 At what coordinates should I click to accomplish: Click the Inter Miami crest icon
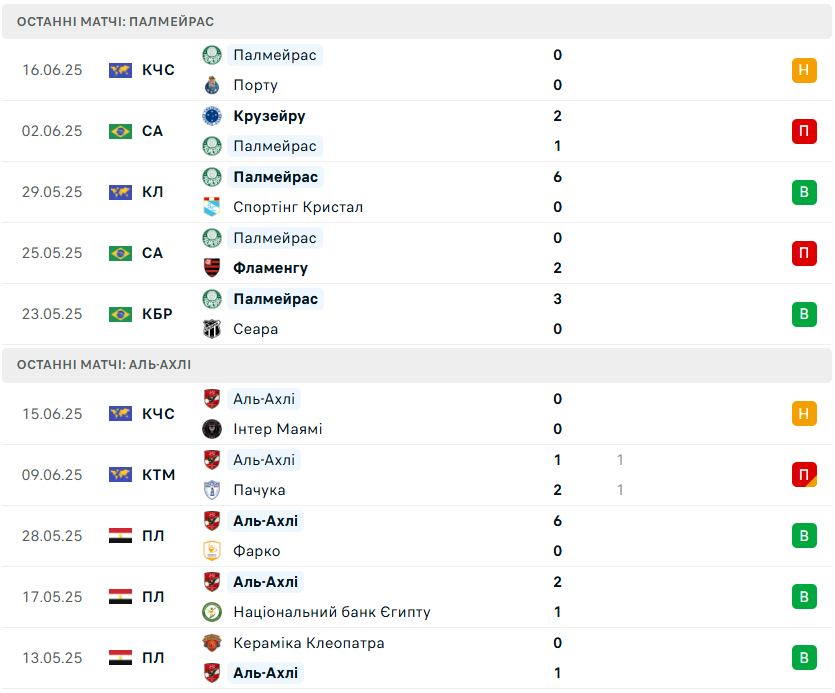point(212,429)
